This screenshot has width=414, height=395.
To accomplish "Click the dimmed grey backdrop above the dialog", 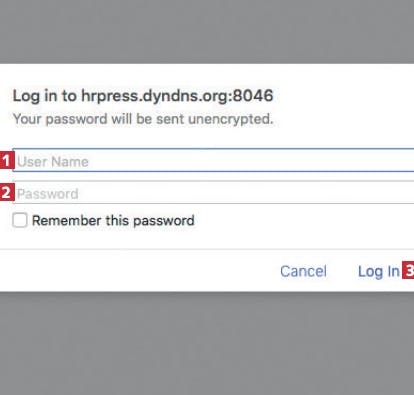I will tap(207, 32).
